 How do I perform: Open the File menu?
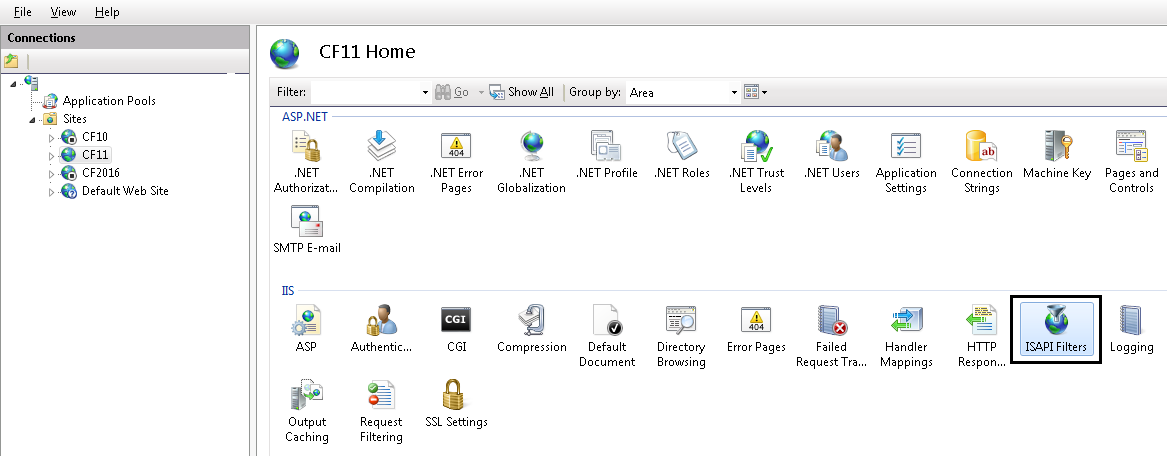tap(22, 12)
